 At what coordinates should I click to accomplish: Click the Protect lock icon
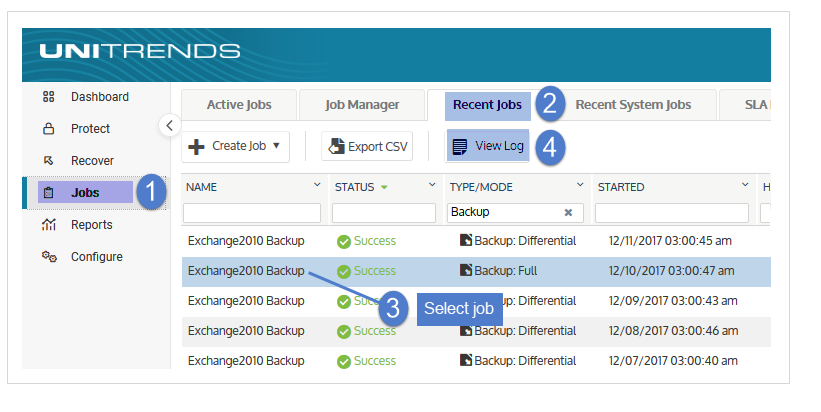tap(49, 129)
